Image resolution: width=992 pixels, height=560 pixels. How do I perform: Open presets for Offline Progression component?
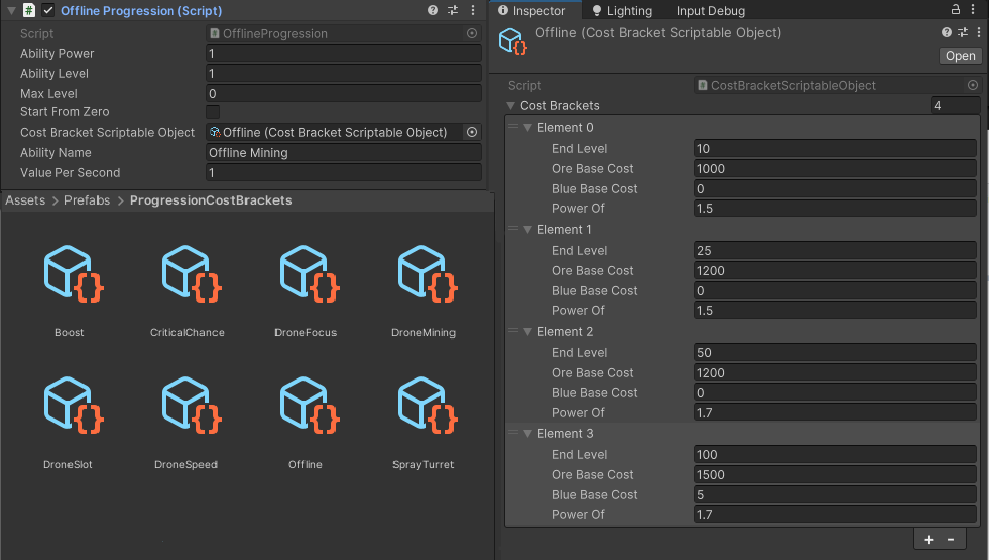tap(453, 10)
